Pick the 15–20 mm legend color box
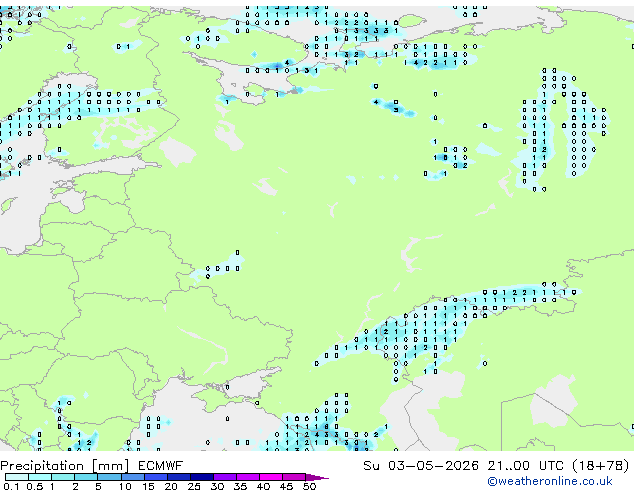Screen dimensions: 634x490 [156, 477]
